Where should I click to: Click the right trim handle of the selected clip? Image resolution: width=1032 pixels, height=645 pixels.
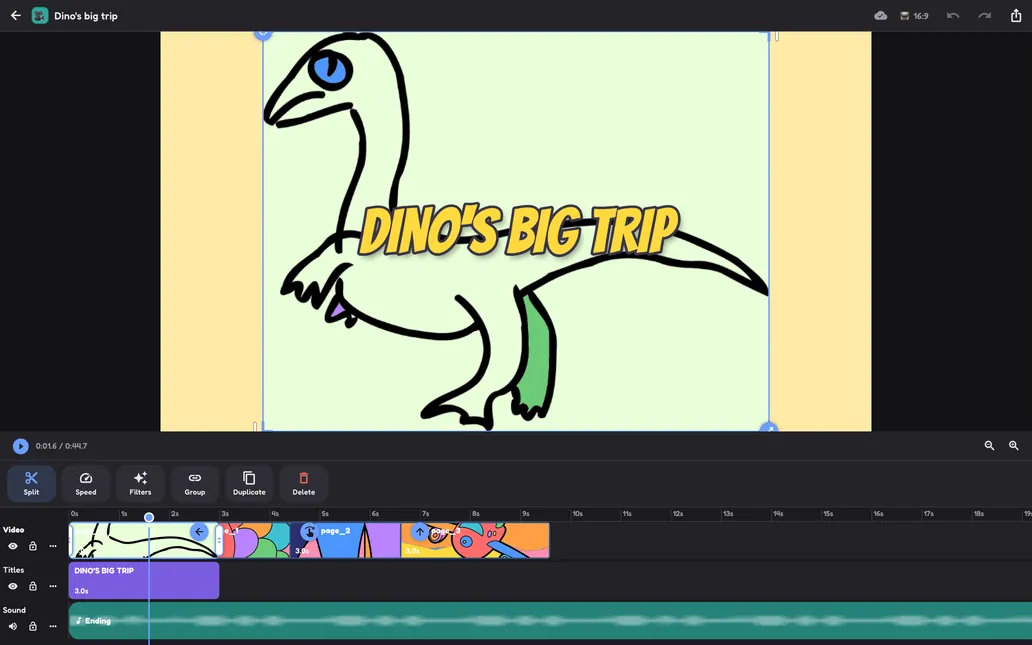(x=219, y=540)
